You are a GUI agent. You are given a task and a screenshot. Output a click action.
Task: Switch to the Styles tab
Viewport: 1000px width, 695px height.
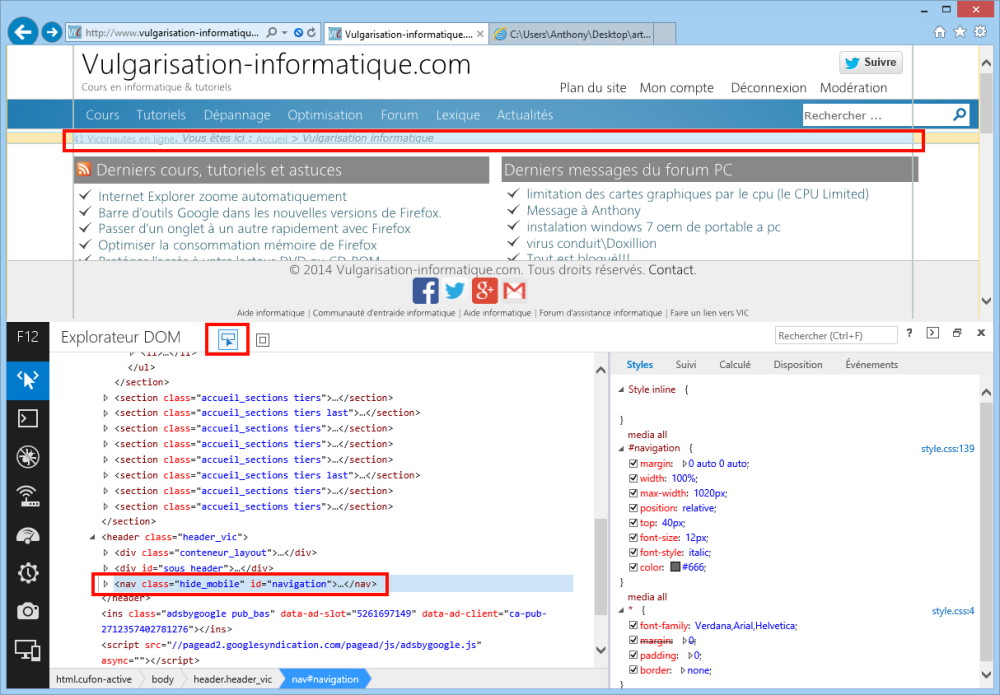(x=640, y=364)
